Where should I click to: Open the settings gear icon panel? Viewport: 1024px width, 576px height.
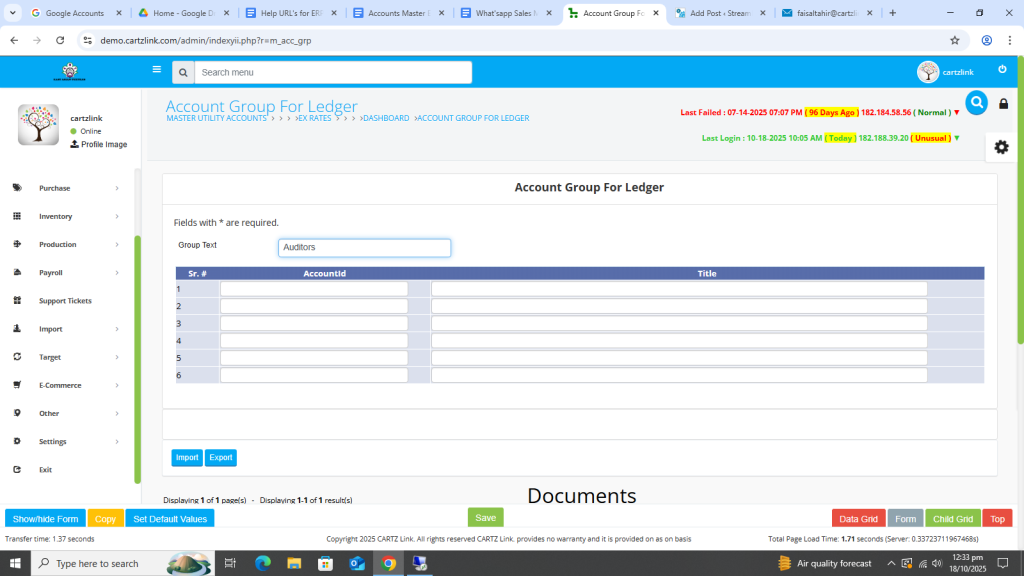coord(1001,147)
